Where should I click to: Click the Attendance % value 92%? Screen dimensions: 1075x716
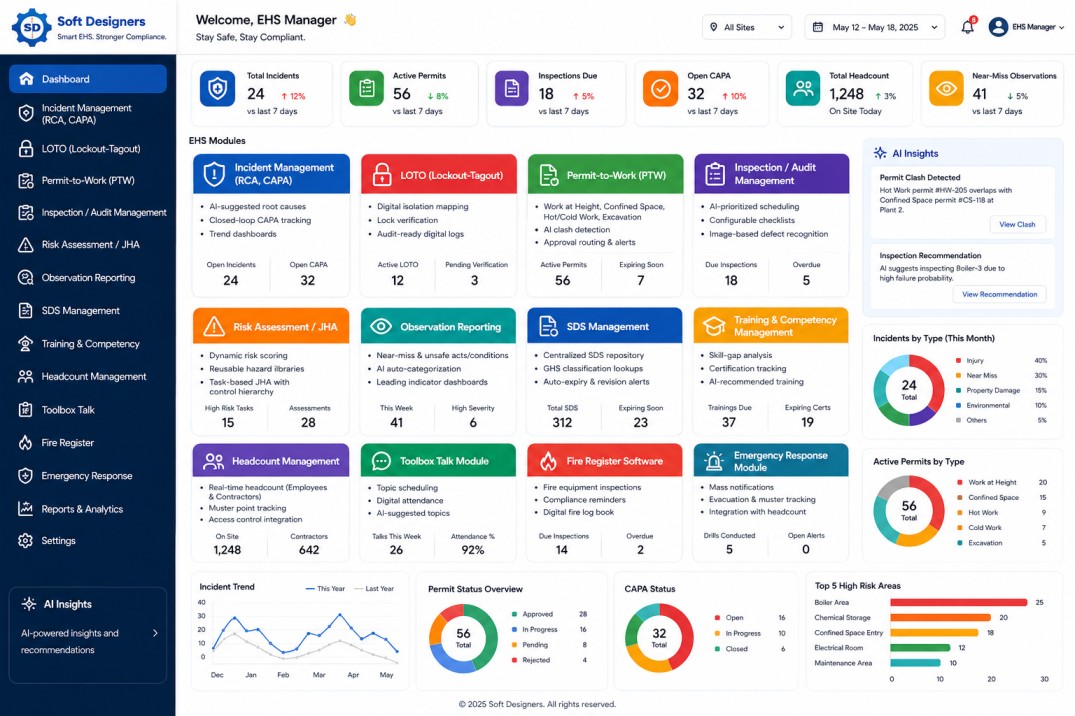pyautogui.click(x=472, y=550)
